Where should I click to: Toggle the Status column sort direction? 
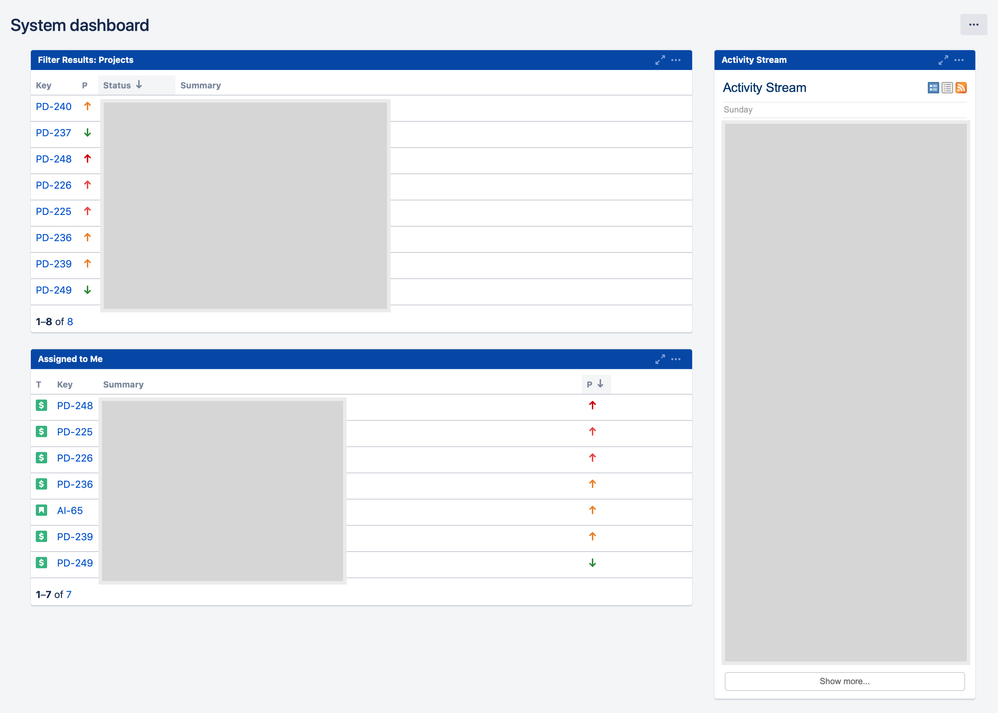pyautogui.click(x=120, y=85)
